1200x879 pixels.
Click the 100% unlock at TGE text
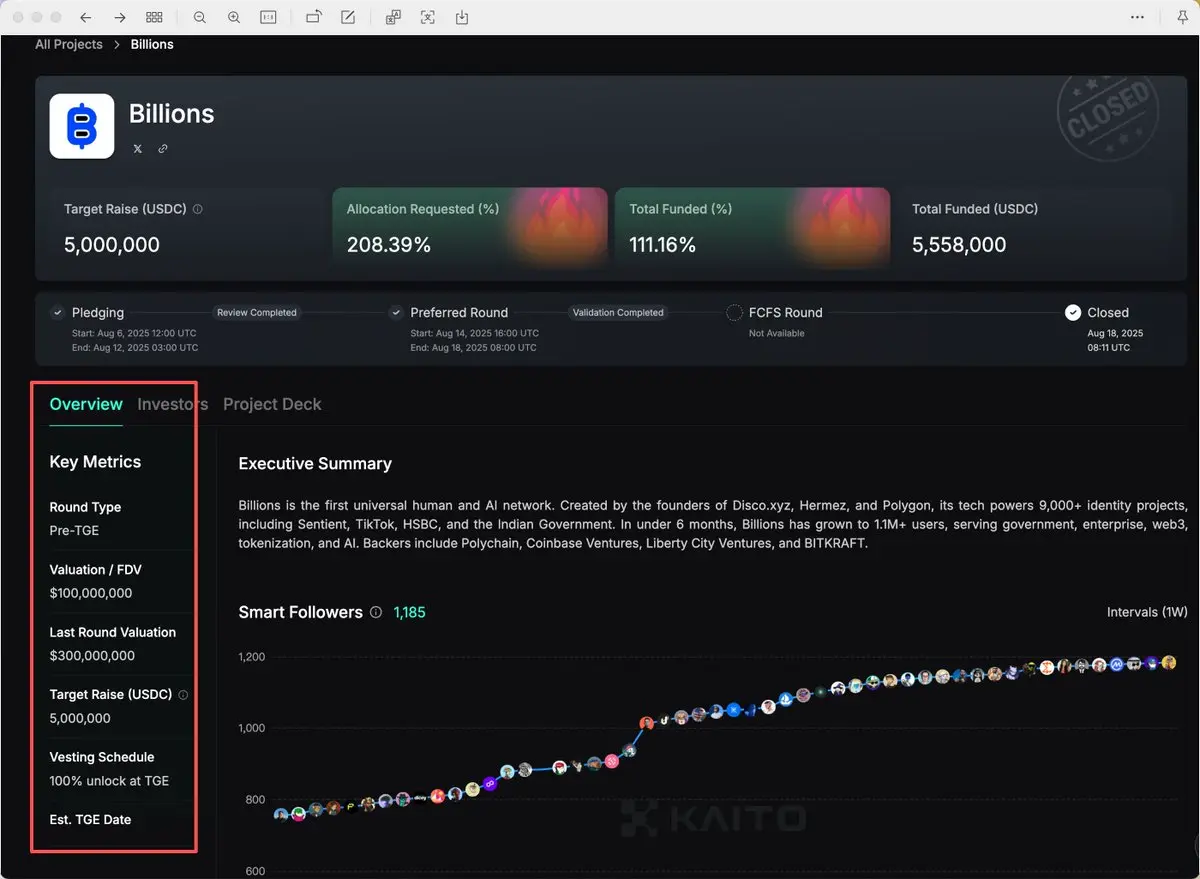tap(109, 781)
